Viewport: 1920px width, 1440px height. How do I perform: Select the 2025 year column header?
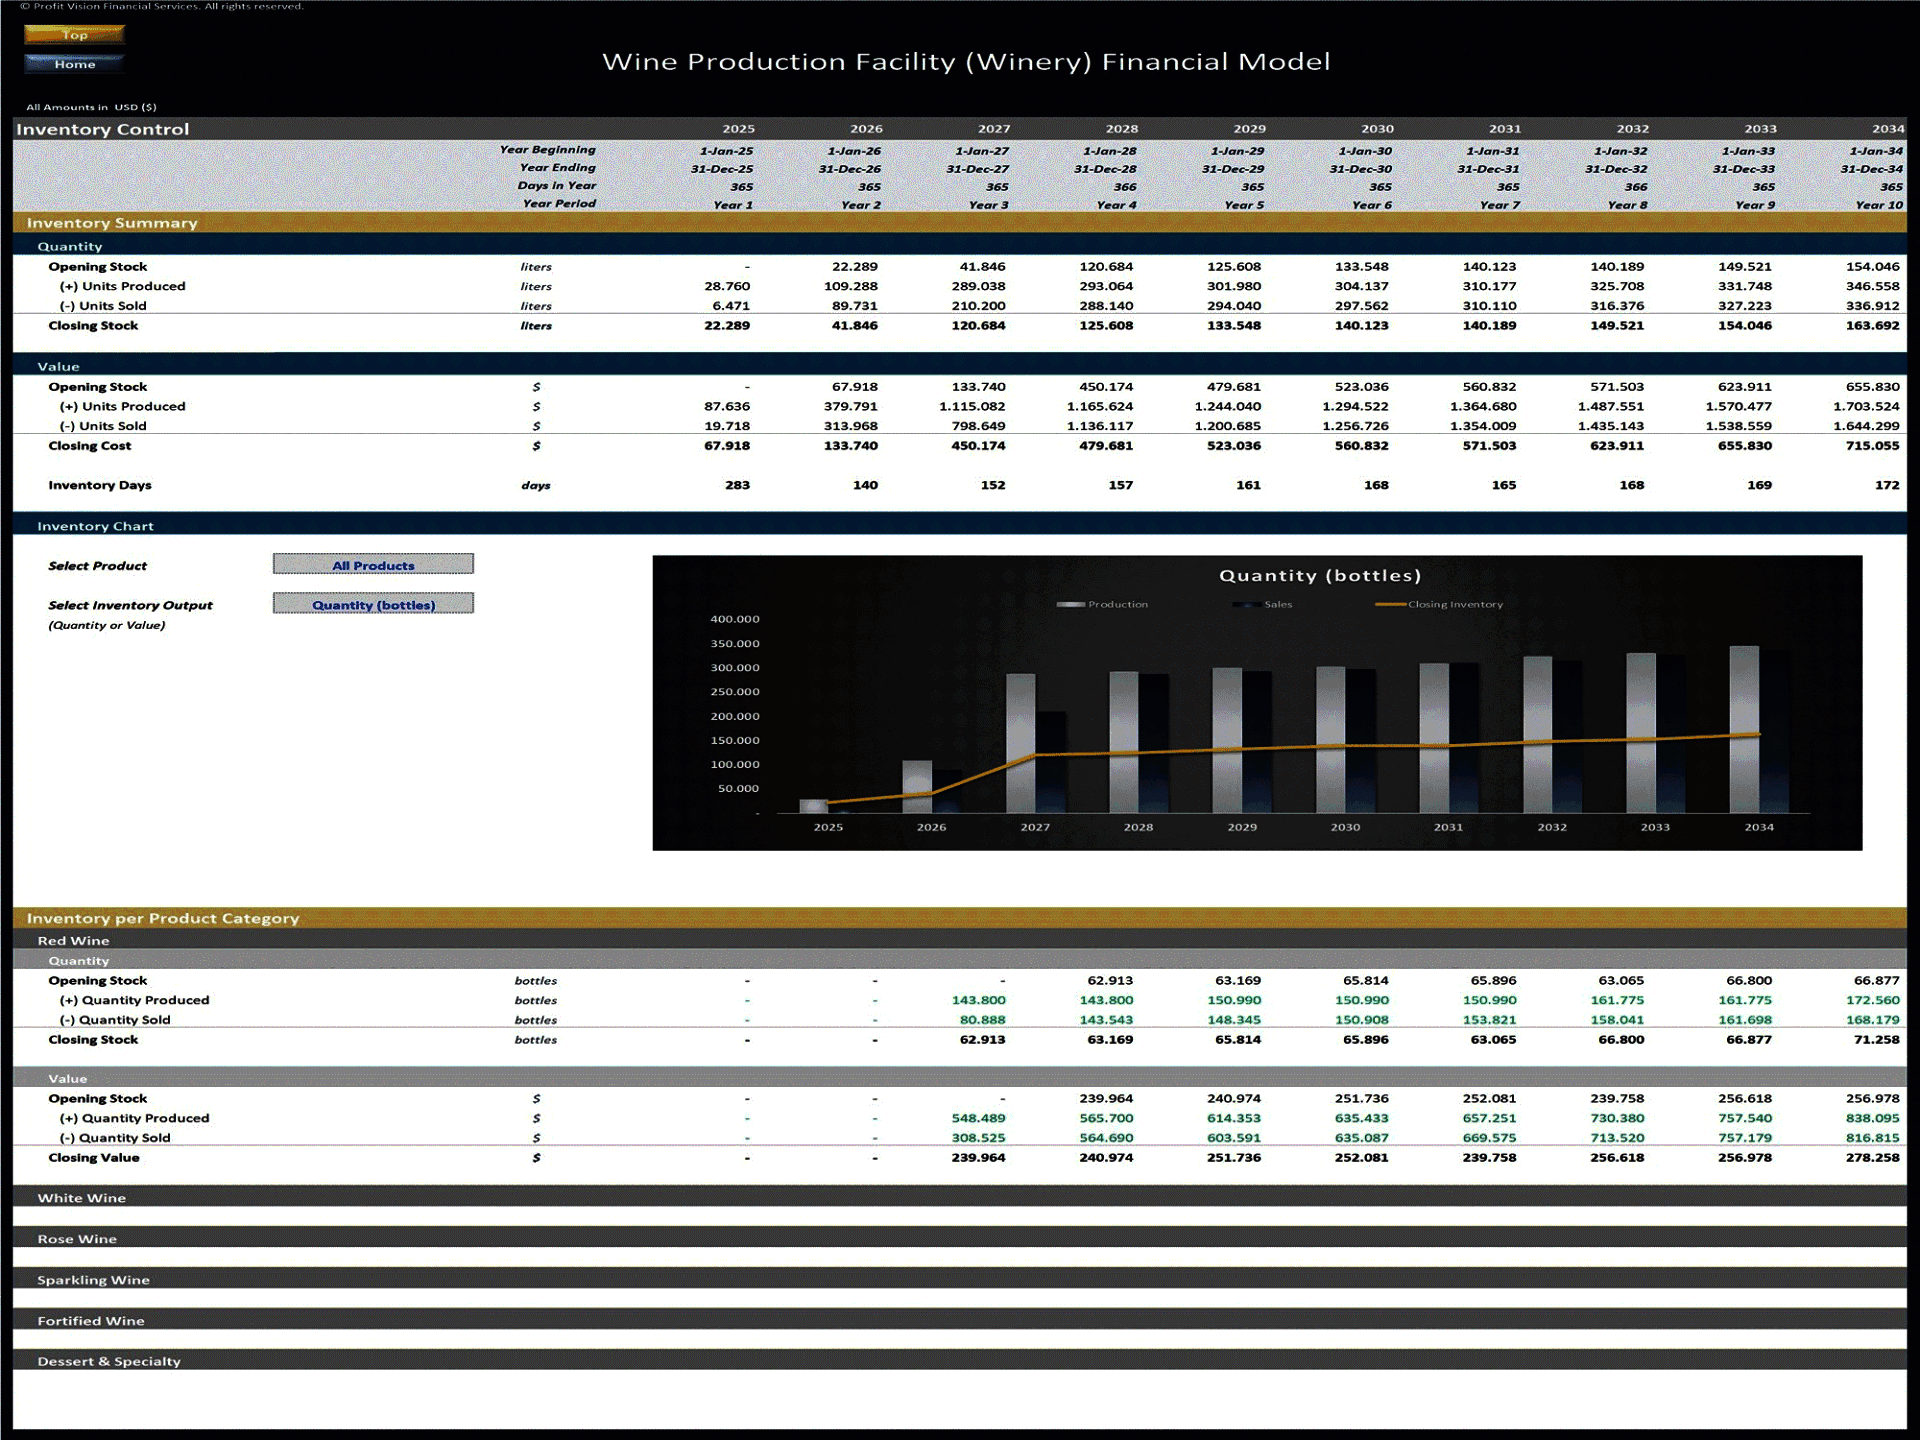point(738,129)
